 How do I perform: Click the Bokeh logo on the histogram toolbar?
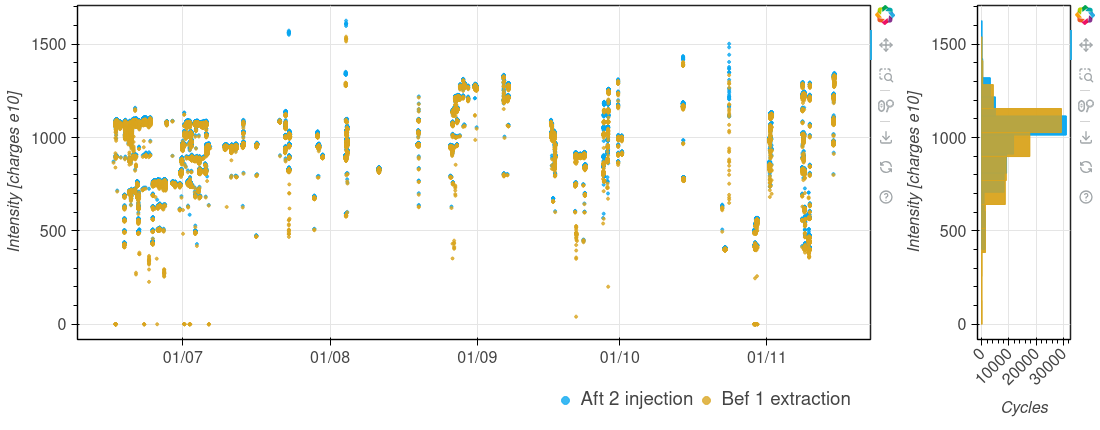coord(1085,15)
